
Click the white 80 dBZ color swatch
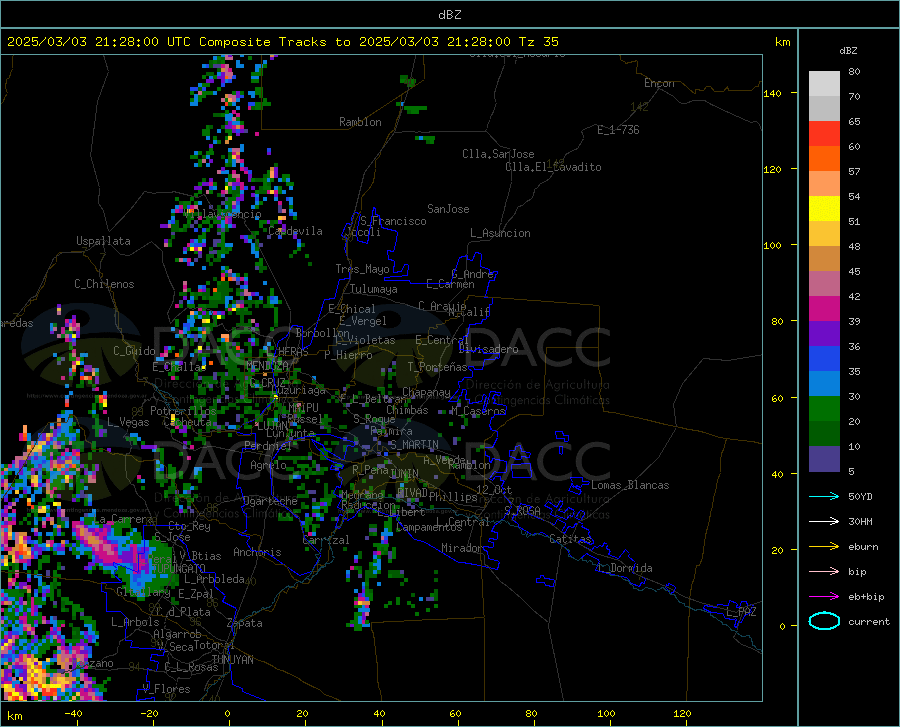click(x=824, y=84)
